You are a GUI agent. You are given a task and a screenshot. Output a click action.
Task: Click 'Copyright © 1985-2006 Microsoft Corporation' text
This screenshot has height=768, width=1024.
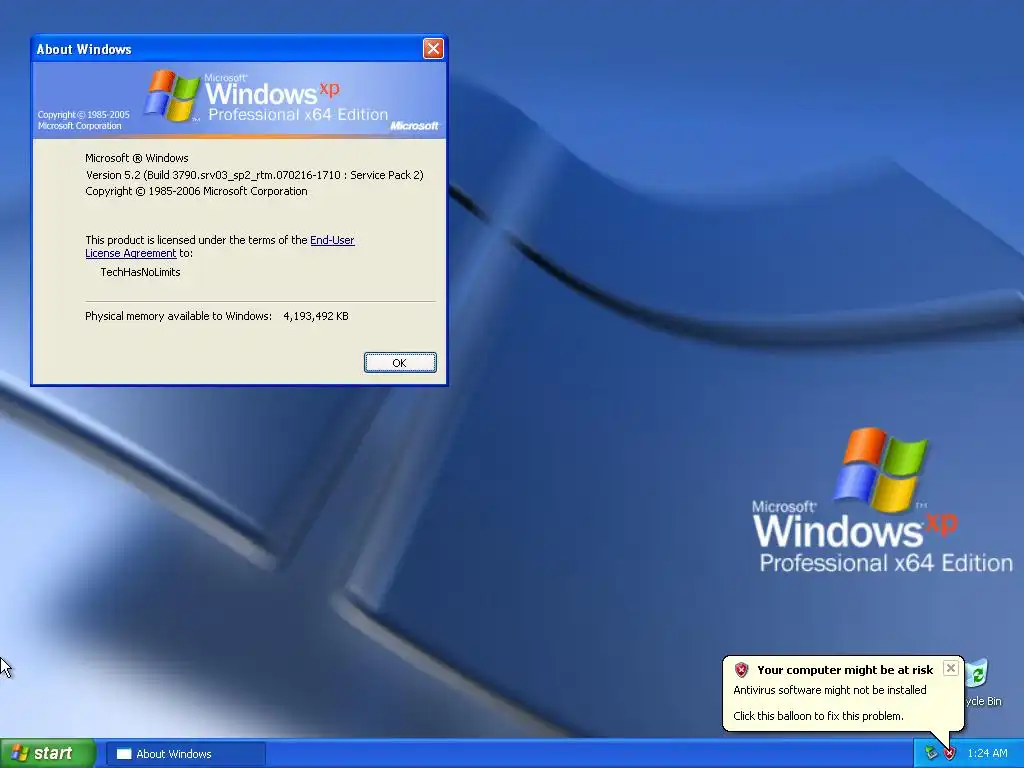(x=196, y=191)
